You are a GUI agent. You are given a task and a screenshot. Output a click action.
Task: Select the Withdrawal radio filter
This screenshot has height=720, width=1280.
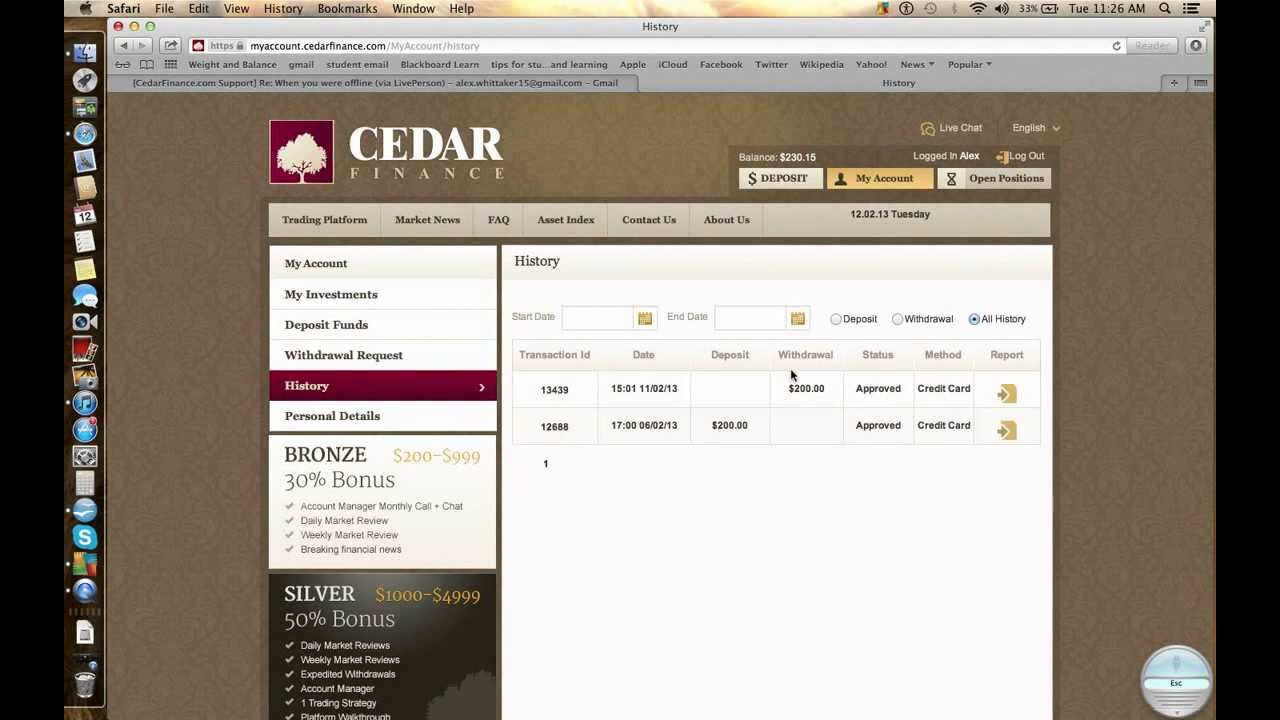897,319
